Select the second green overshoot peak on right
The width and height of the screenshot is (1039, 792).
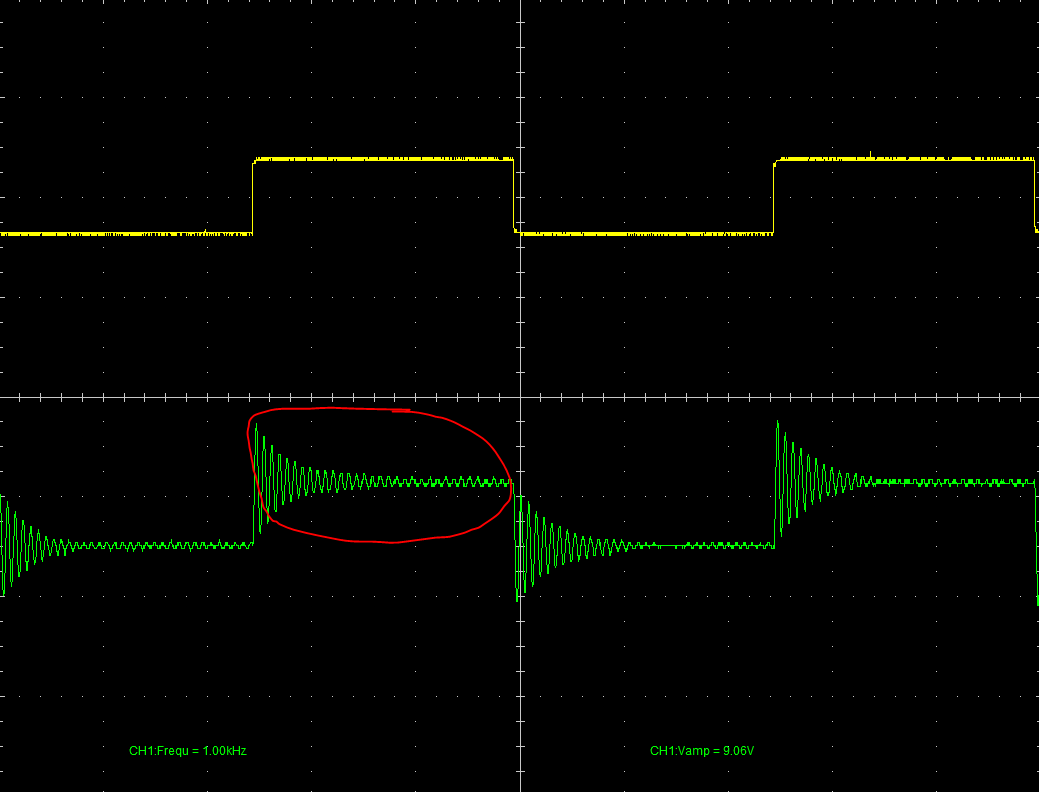pos(778,424)
